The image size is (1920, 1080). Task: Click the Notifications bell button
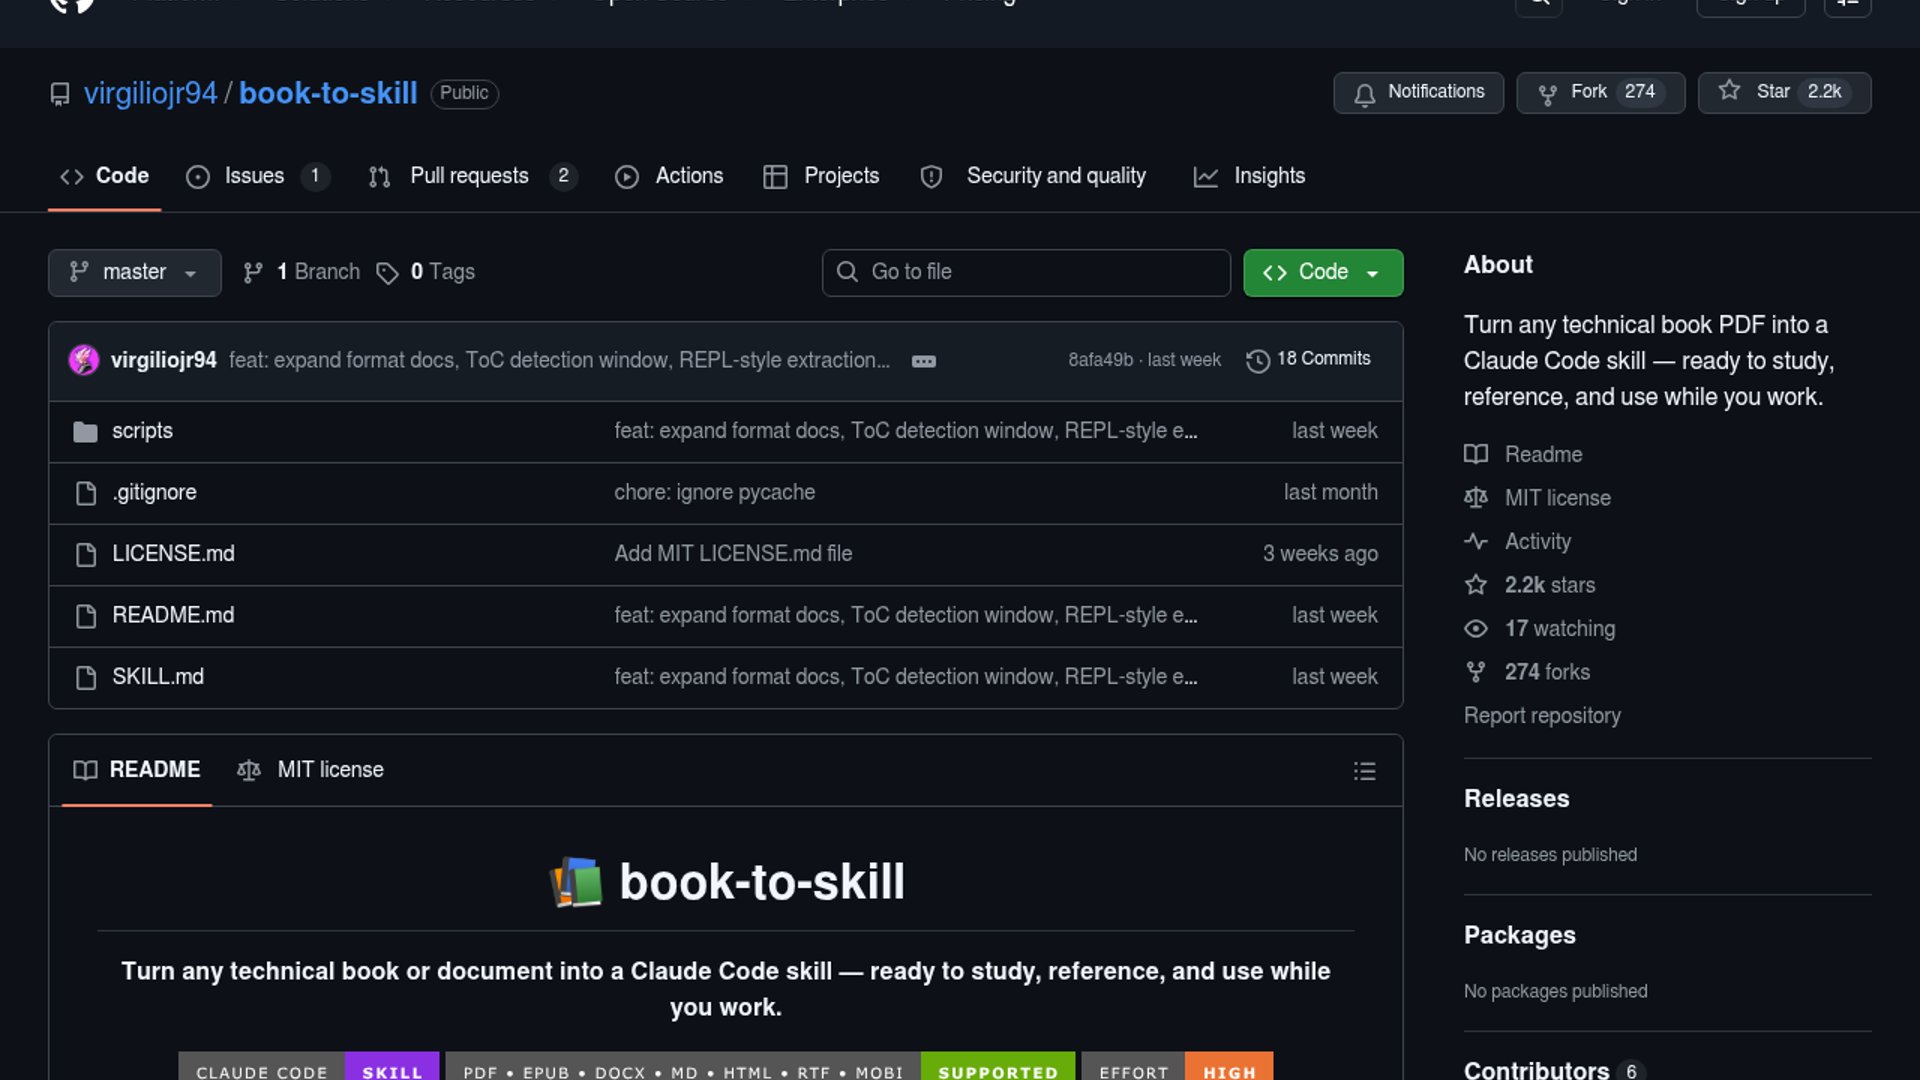click(1418, 92)
